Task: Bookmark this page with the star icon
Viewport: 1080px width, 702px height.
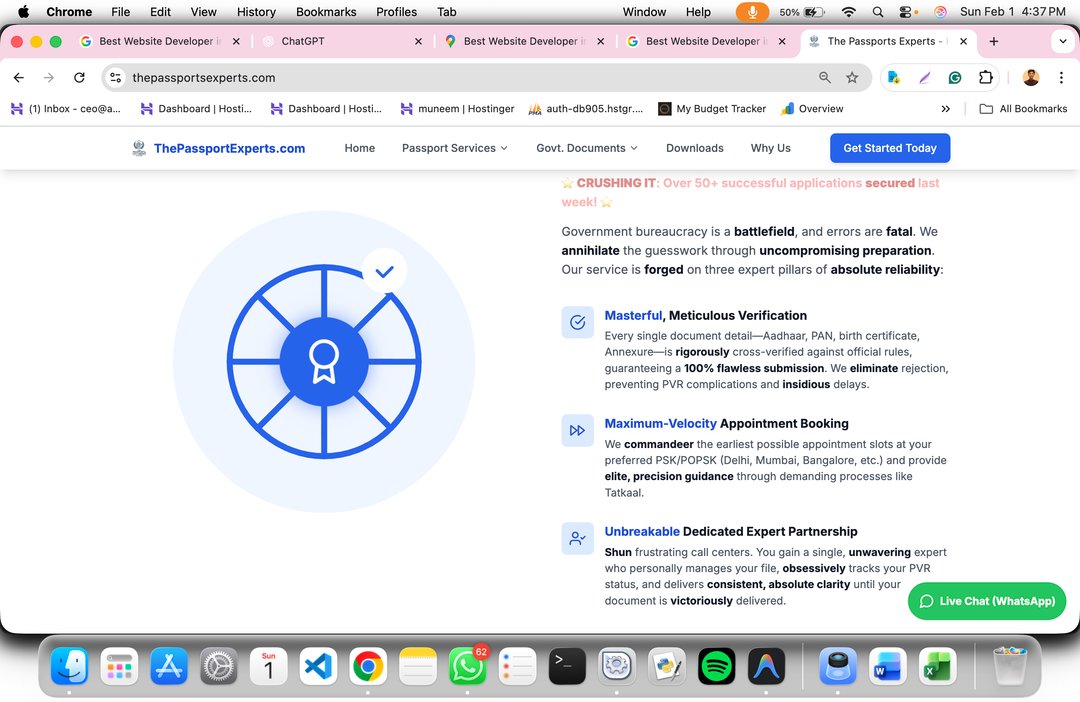Action: point(852,78)
